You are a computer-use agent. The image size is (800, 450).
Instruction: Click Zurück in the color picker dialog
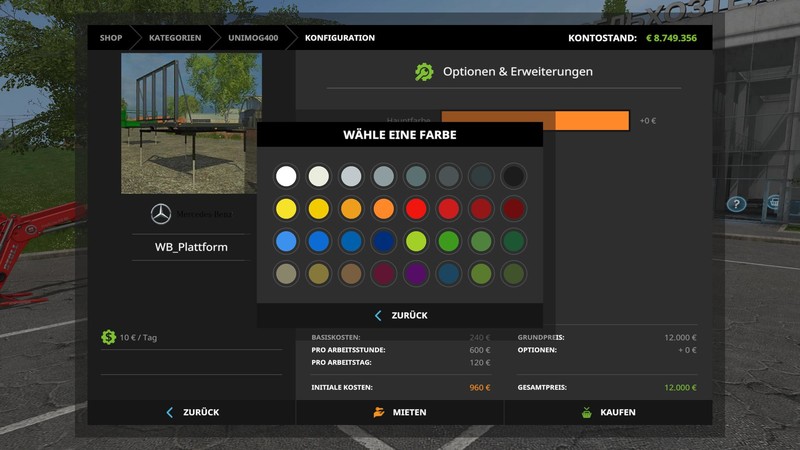pyautogui.click(x=409, y=315)
